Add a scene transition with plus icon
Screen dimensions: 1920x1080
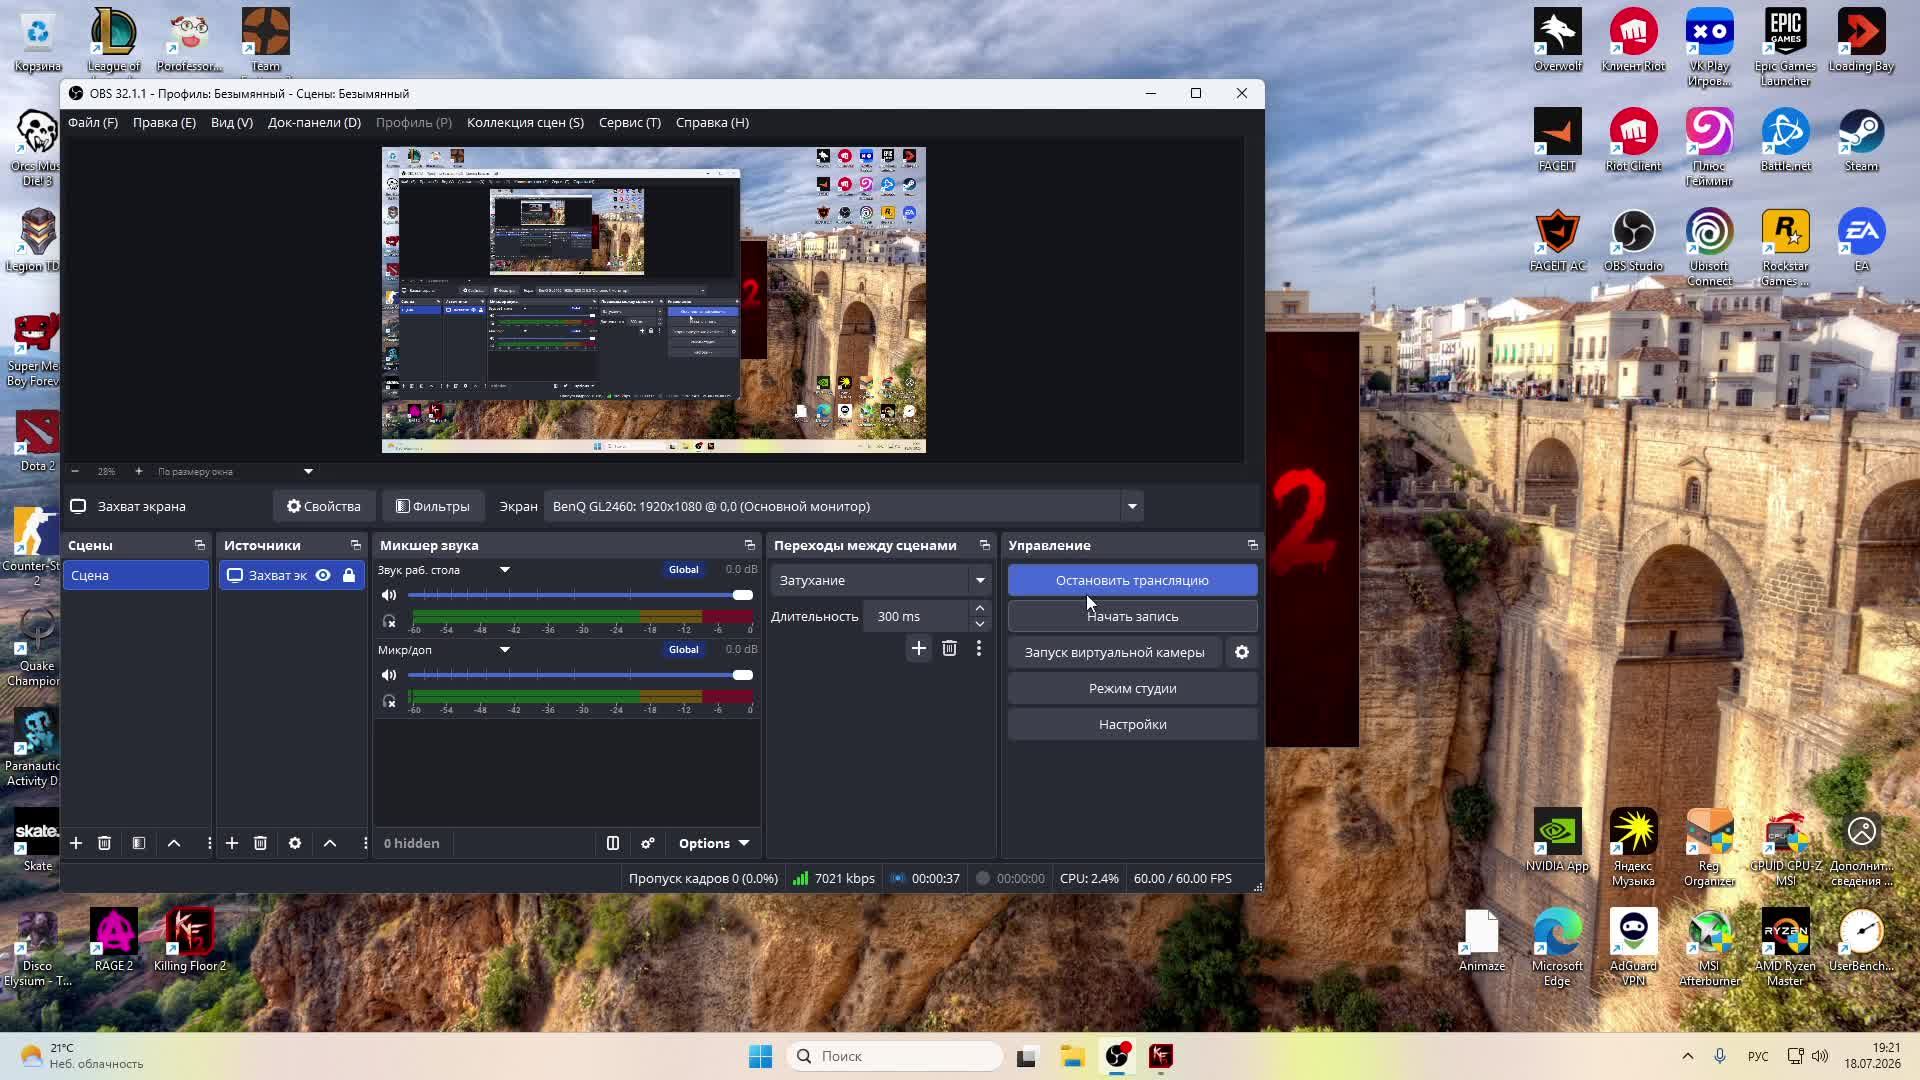coord(919,648)
